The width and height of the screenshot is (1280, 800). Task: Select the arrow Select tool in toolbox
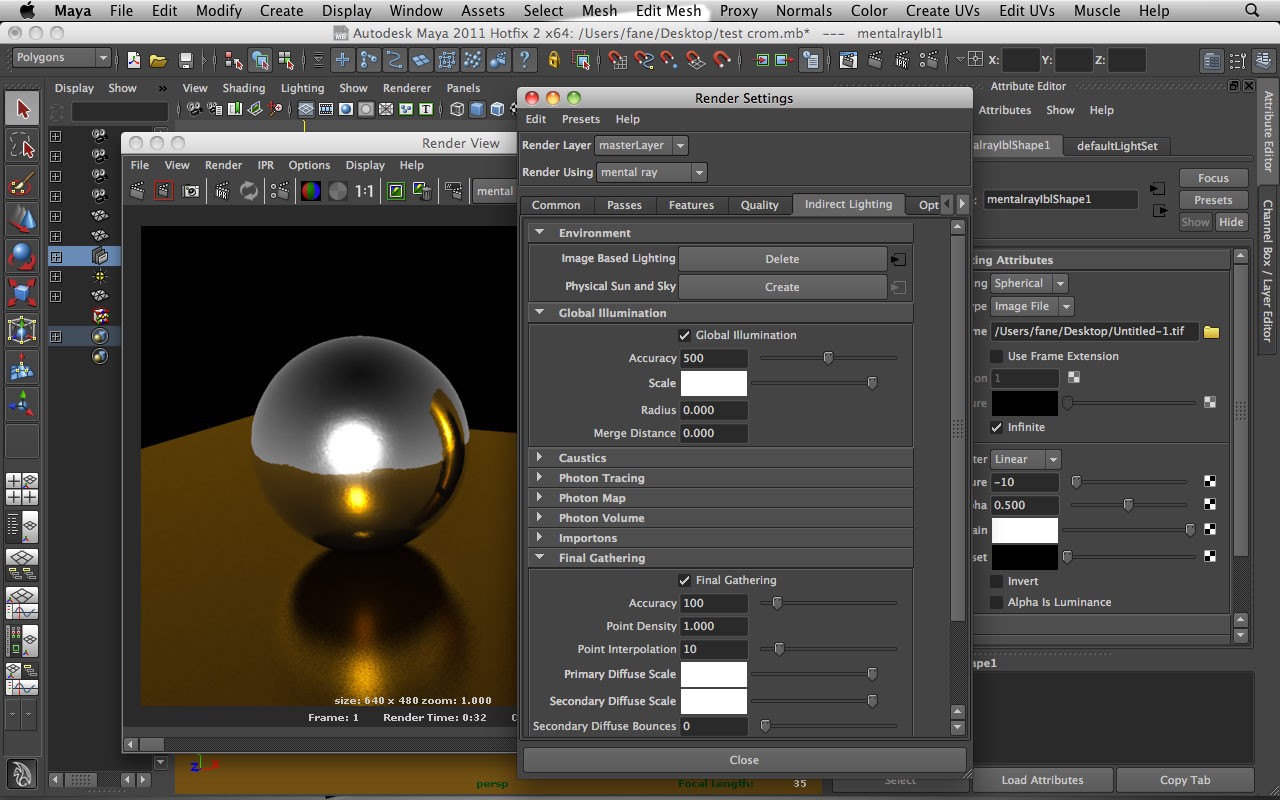22,109
